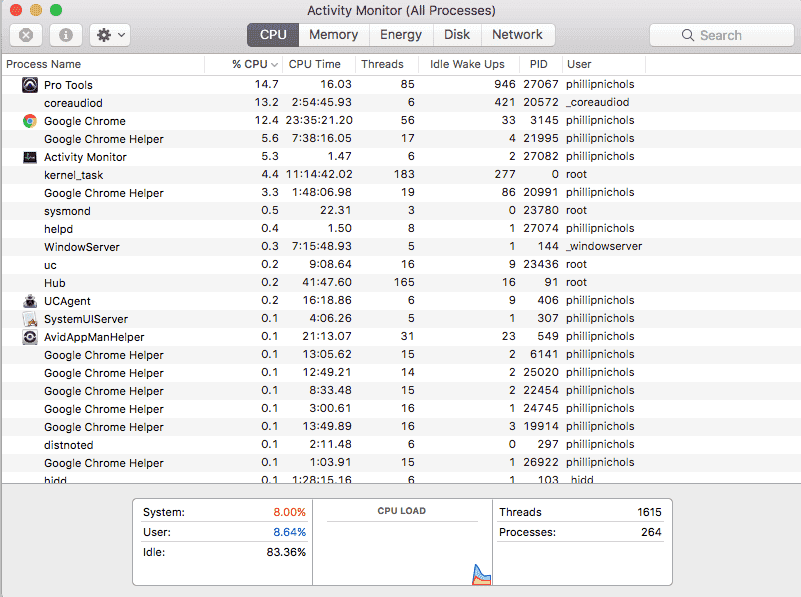The image size is (801, 597).
Task: Switch to the Memory tab
Action: click(334, 35)
